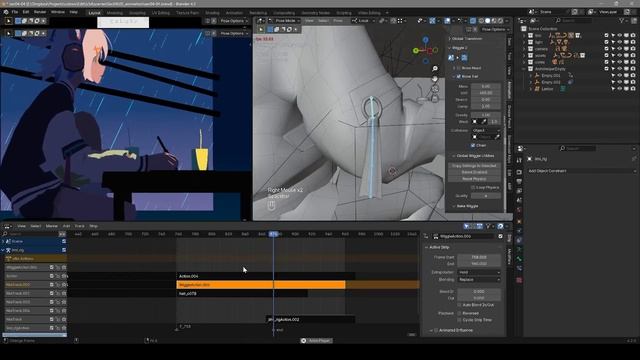Viewport: 640px width, 360px height.
Task: Click the current frame playhead marker
Action: (273, 234)
